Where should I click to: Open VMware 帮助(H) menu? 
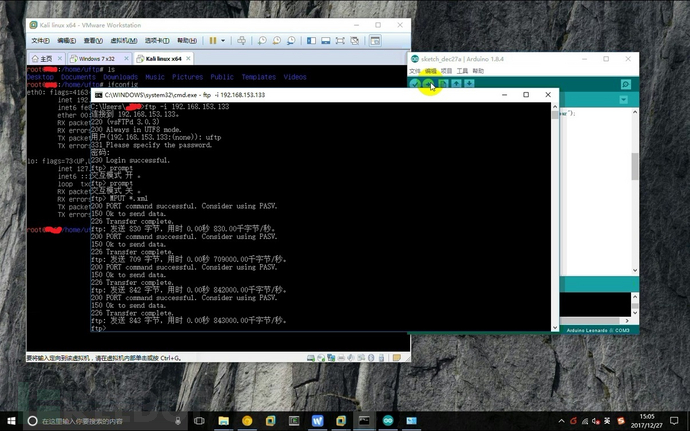pyautogui.click(x=187, y=41)
